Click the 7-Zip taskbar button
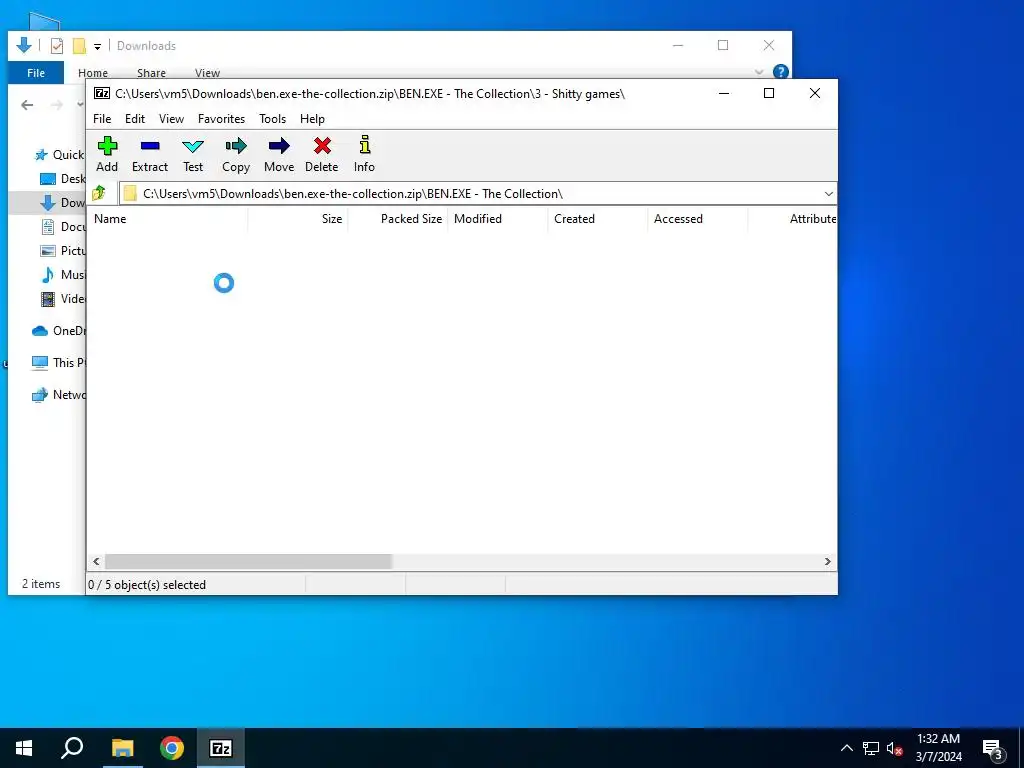This screenshot has height=768, width=1024. pos(221,748)
